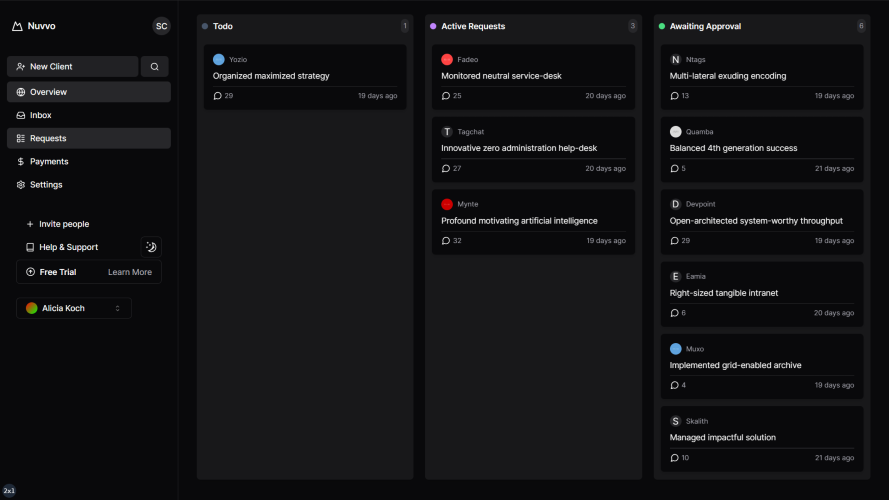This screenshot has width=889, height=500.
Task: Click the Nuvvo logo icon
Action: click(x=17, y=26)
